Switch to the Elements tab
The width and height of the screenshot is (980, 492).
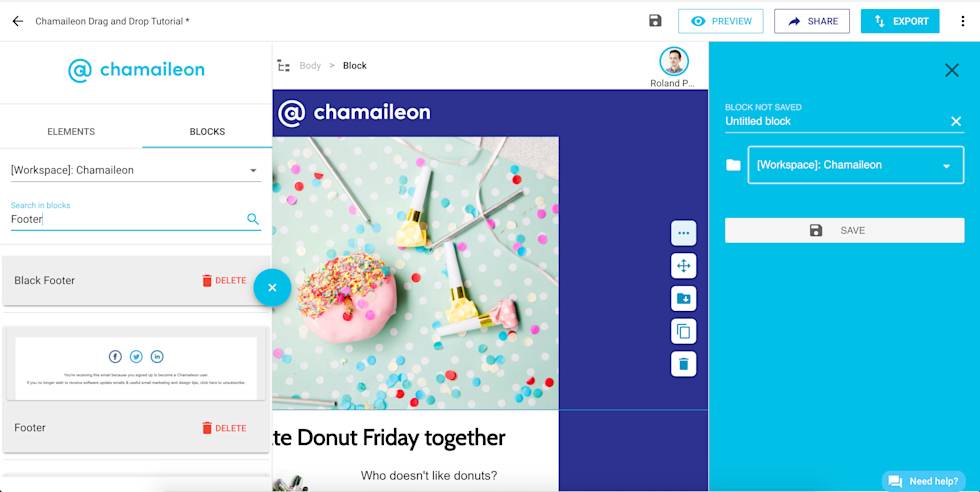71,132
